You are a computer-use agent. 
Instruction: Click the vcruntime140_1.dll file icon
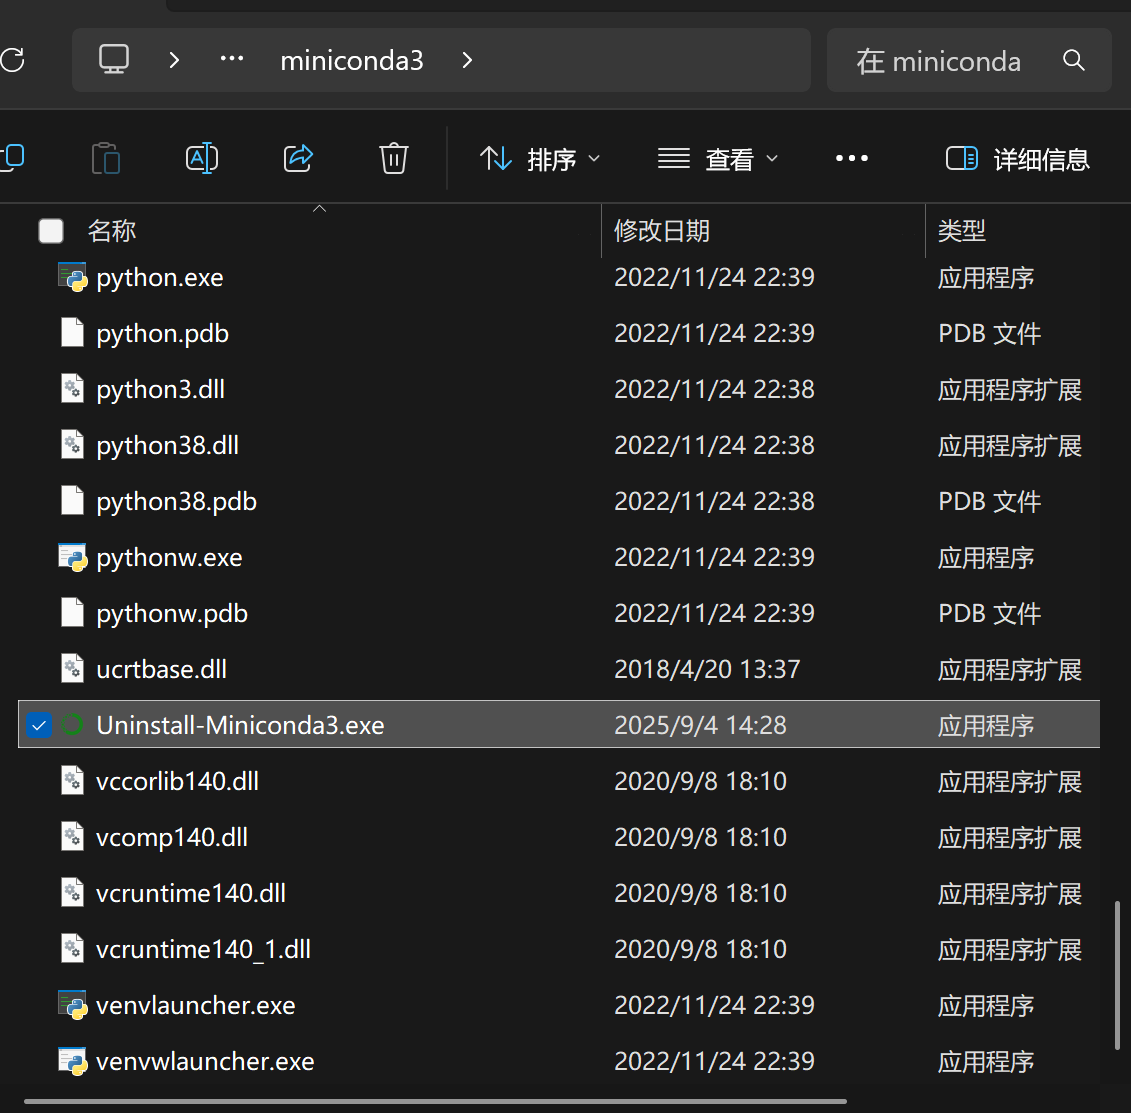point(73,949)
